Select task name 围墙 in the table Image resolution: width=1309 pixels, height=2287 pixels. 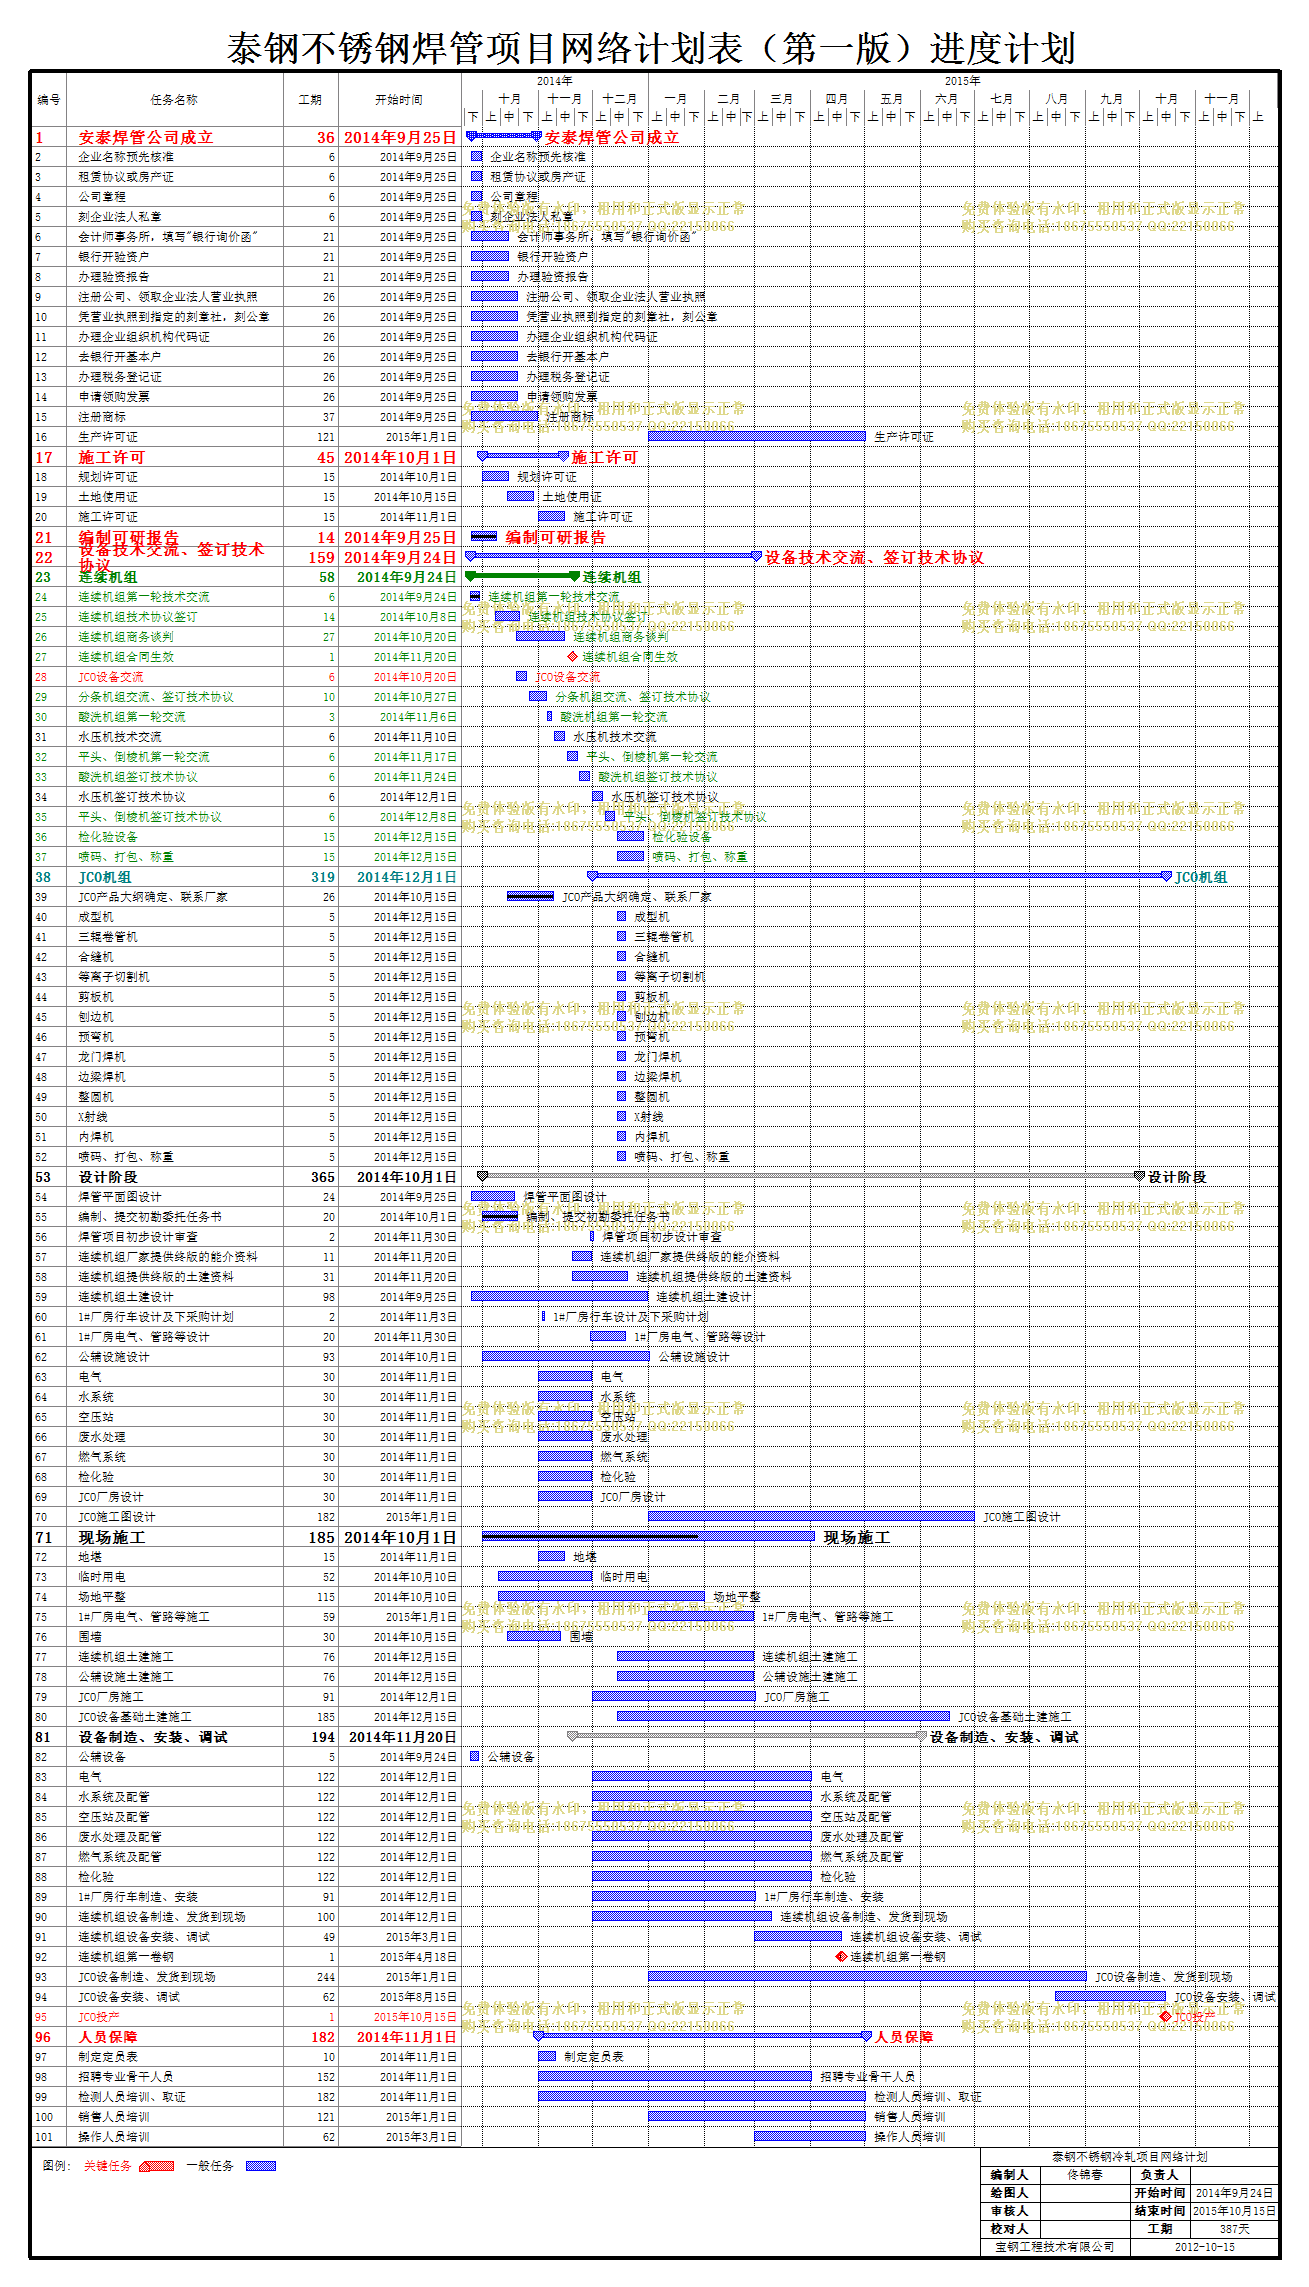90,1637
